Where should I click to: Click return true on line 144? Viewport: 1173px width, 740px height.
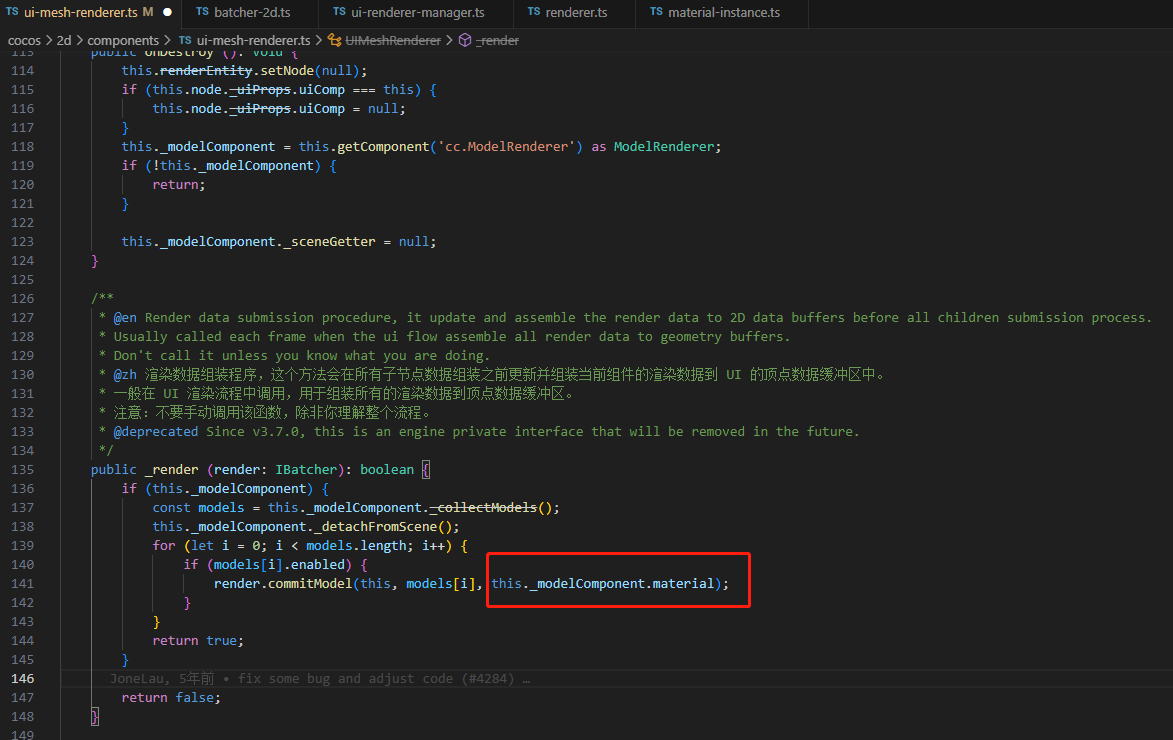tap(194, 640)
